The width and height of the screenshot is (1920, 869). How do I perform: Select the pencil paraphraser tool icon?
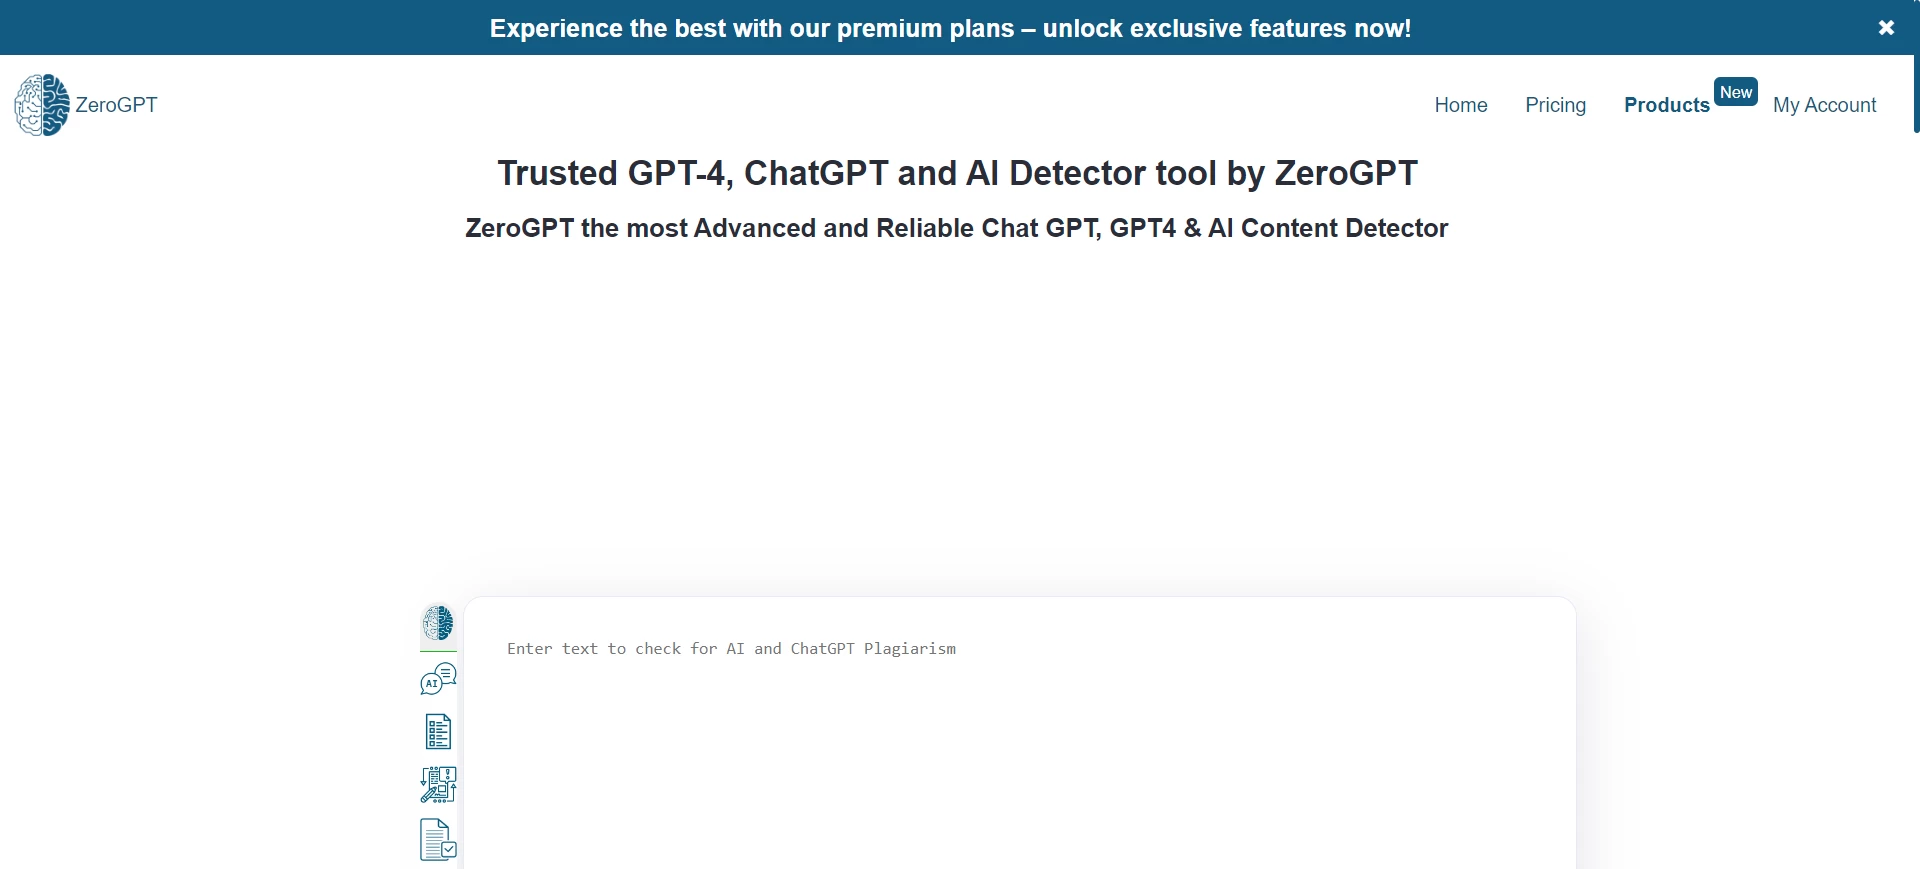coord(438,785)
